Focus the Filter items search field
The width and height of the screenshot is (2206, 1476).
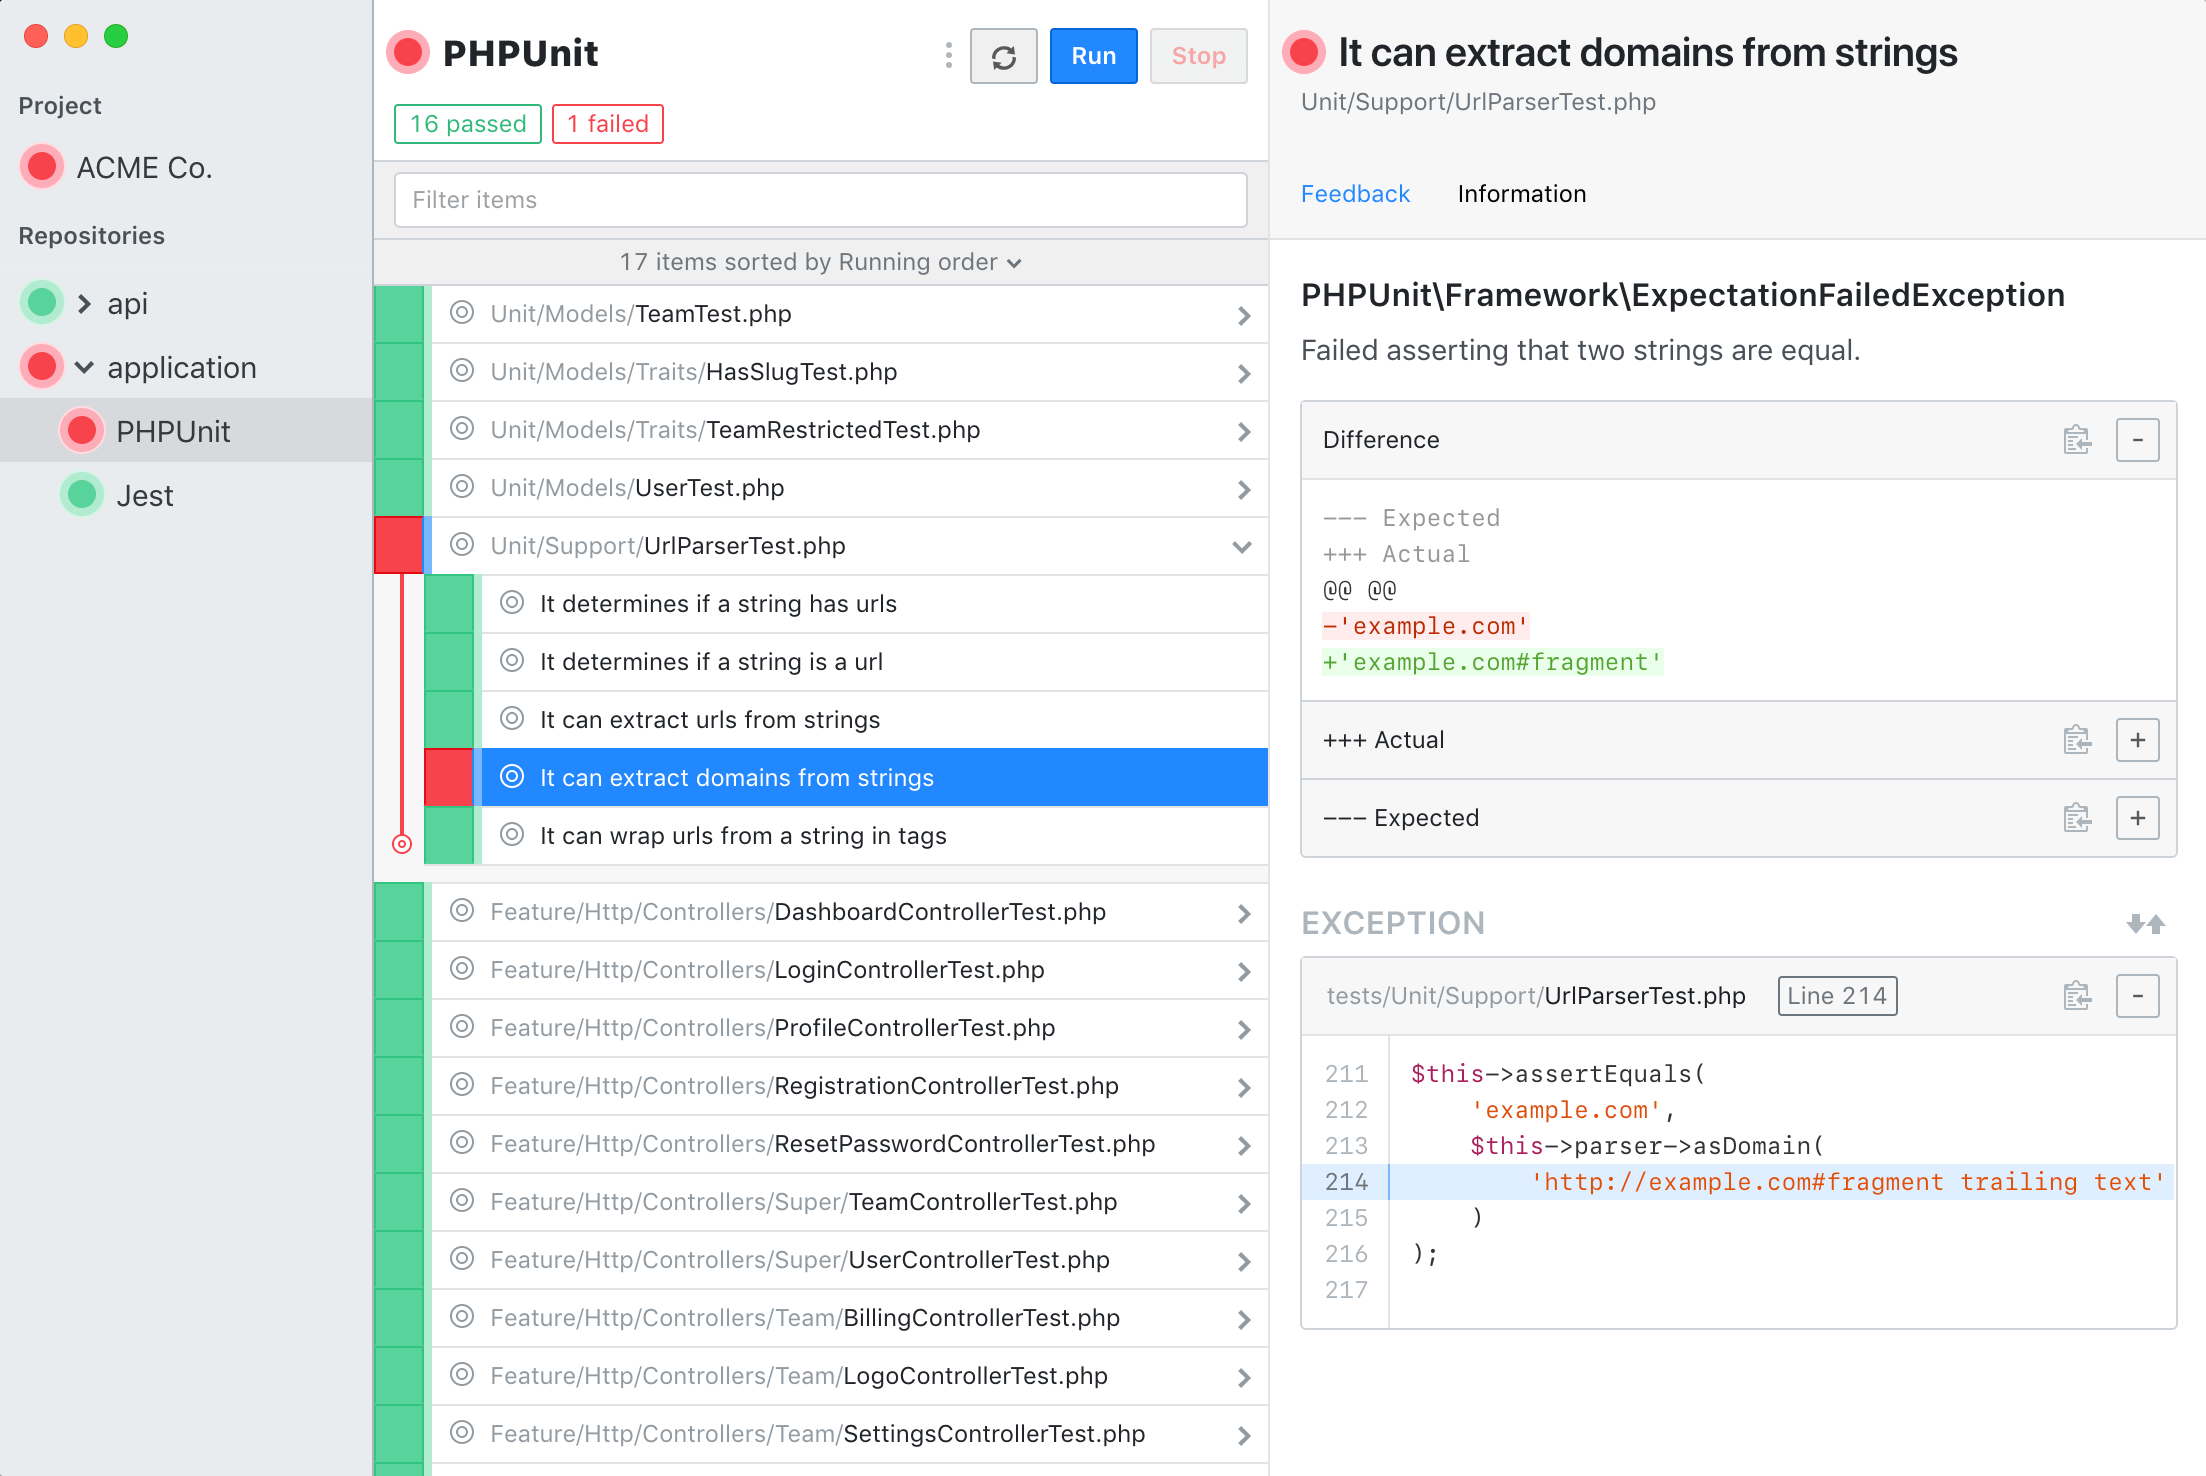(x=820, y=200)
